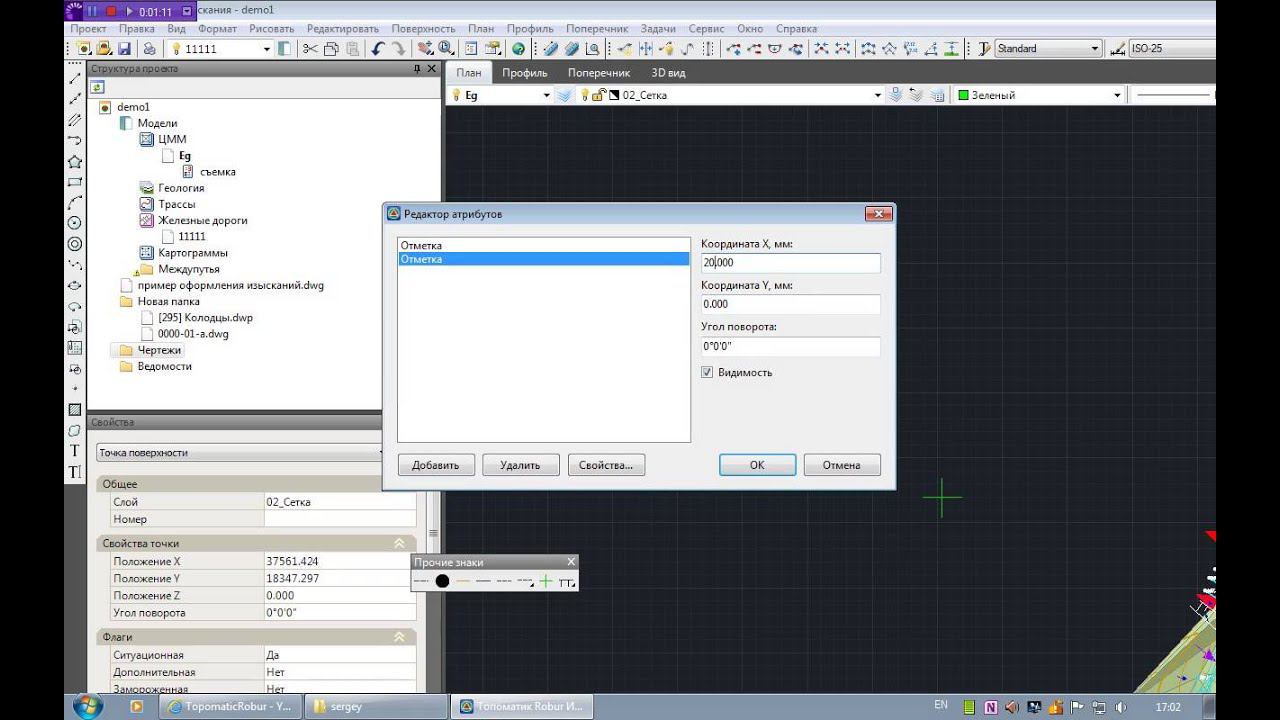The height and width of the screenshot is (720, 1280).
Task: Select the first Отметка list entry
Action: coord(543,245)
